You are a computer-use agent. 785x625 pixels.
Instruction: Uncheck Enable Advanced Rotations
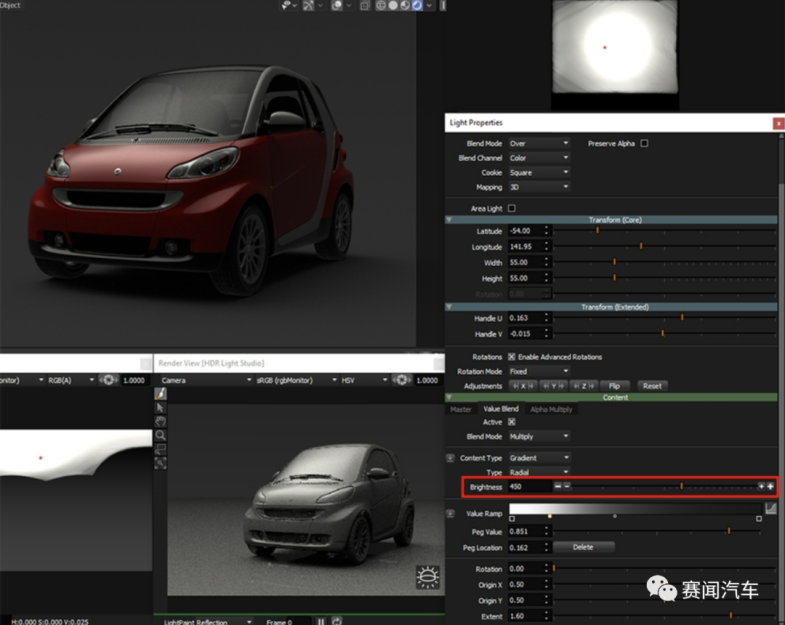point(512,356)
